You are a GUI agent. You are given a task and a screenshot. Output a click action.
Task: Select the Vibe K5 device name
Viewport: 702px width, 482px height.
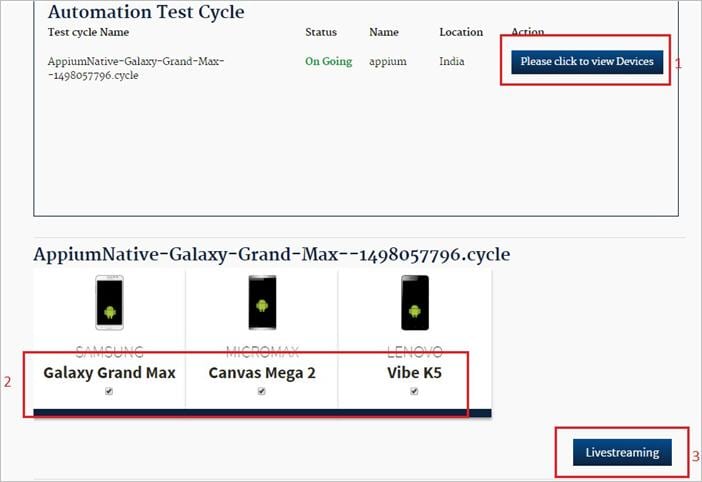pos(414,372)
